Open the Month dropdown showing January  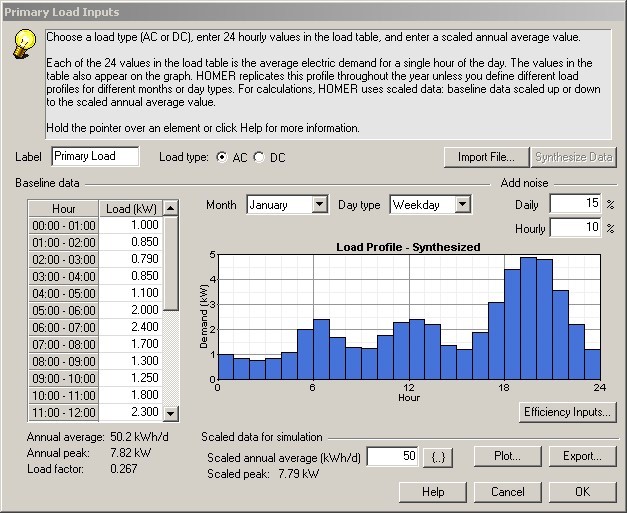point(288,205)
